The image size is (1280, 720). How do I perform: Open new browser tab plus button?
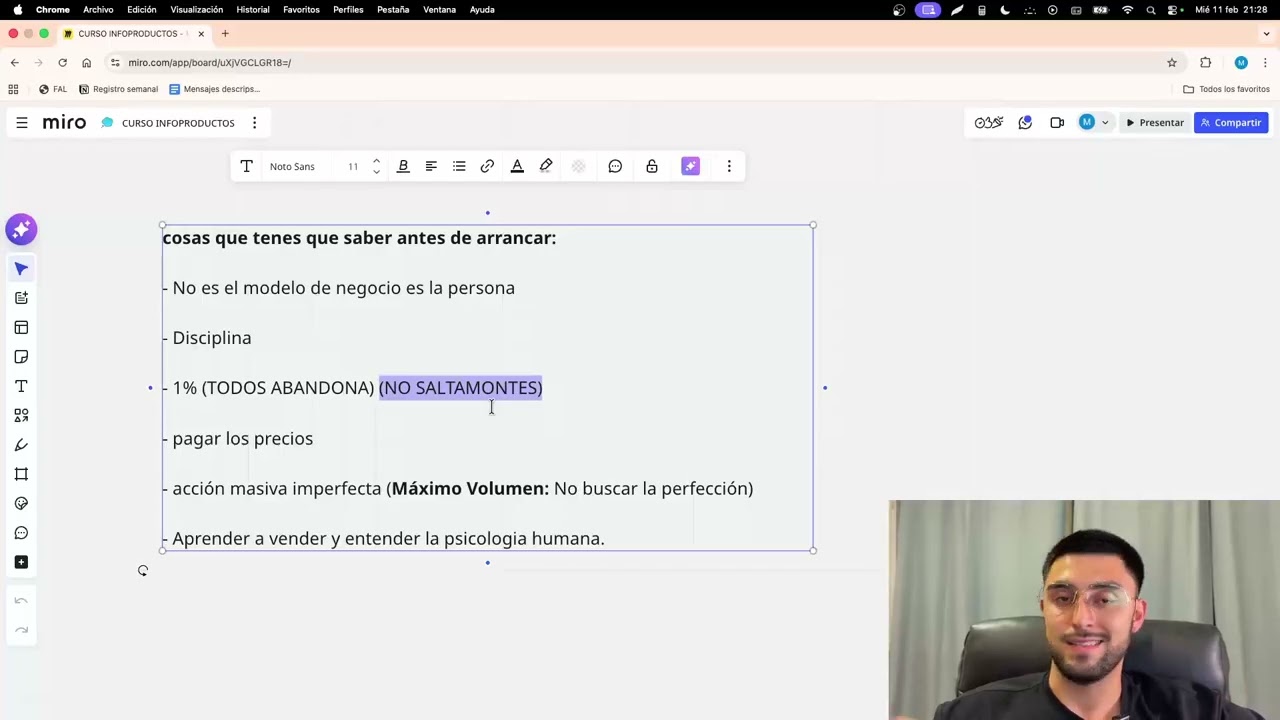pos(225,33)
